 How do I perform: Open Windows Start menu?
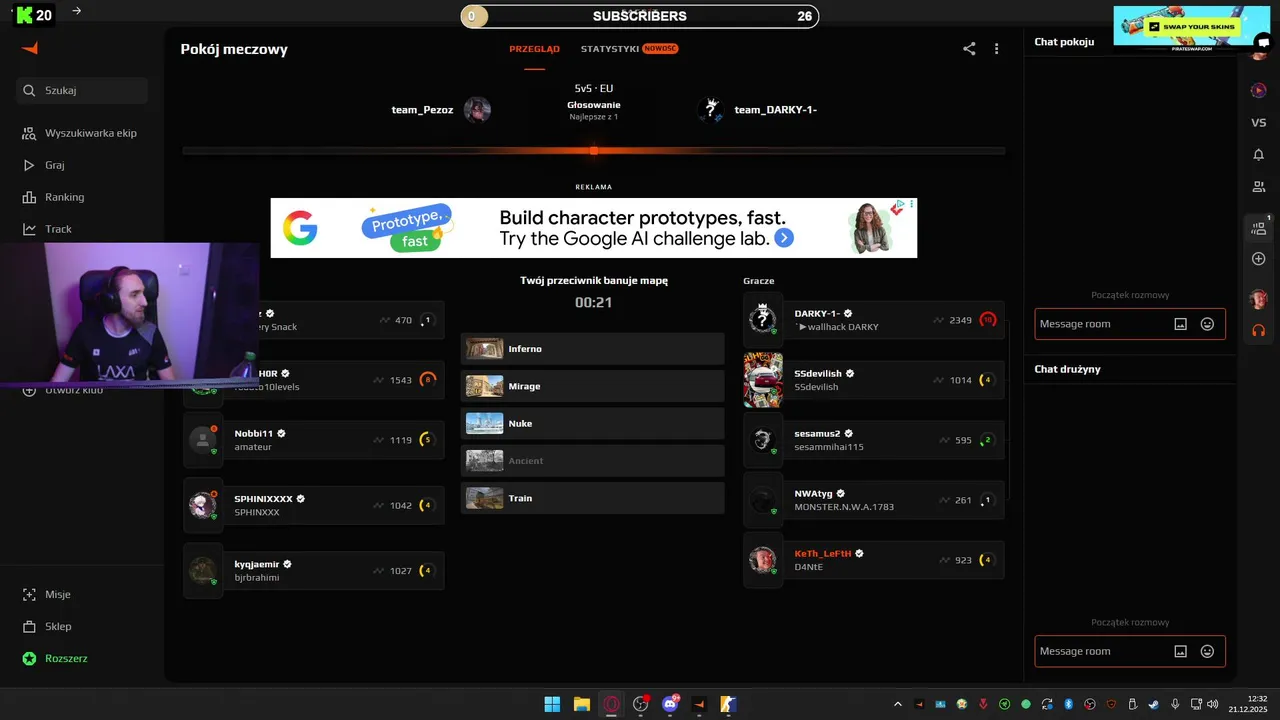coord(552,704)
